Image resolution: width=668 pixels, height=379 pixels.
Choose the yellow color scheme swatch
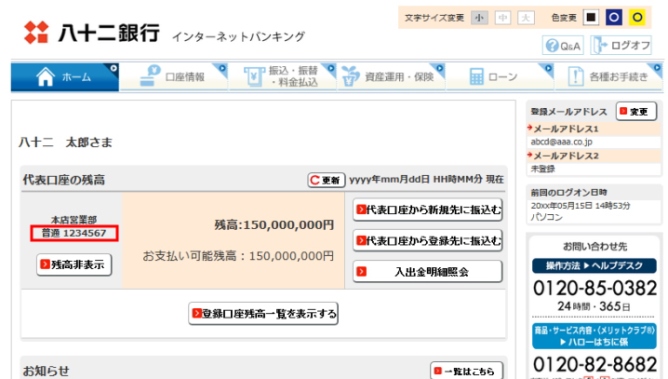tap(637, 17)
